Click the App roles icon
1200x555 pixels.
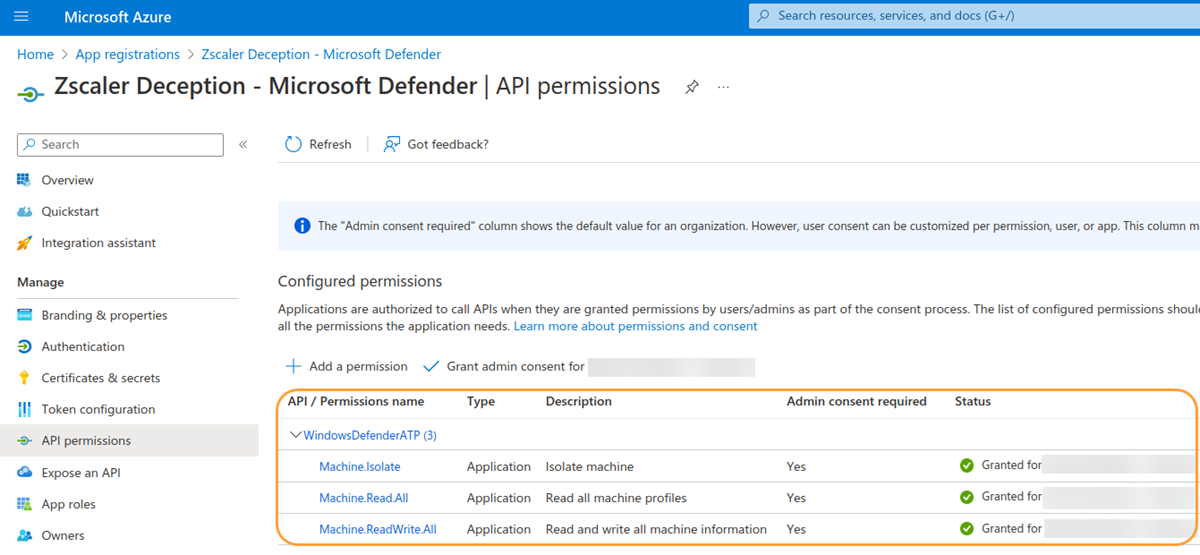(x=25, y=504)
